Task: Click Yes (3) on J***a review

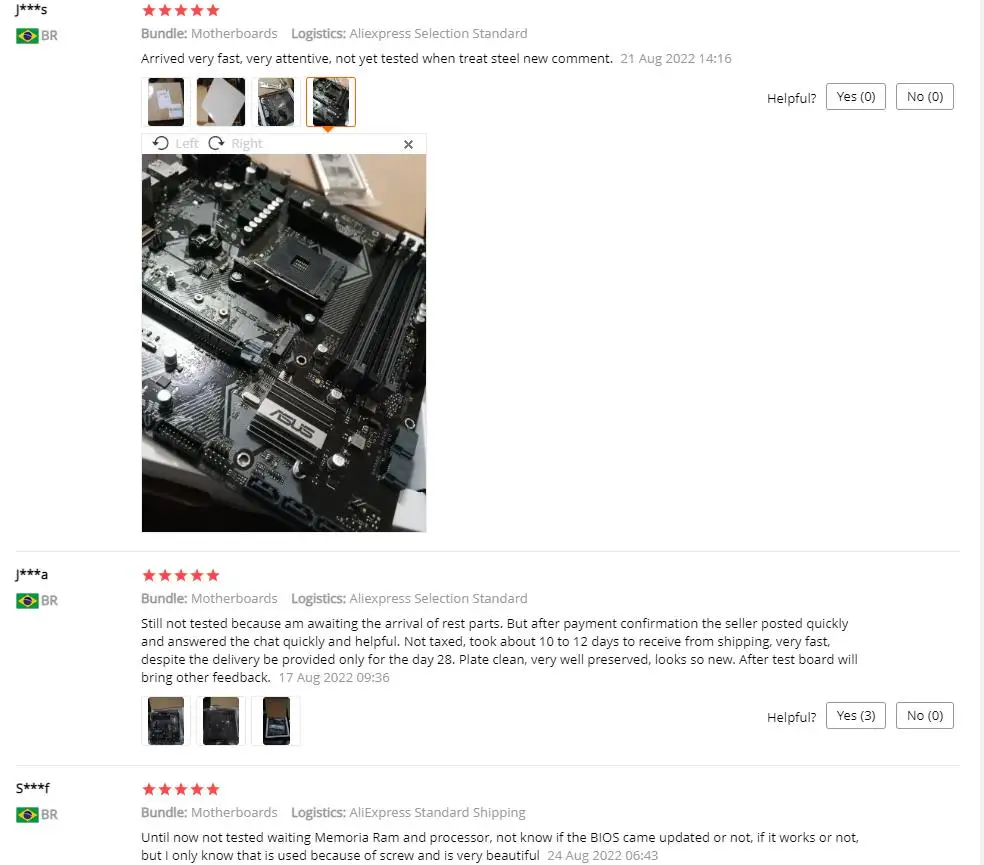Action: (855, 716)
